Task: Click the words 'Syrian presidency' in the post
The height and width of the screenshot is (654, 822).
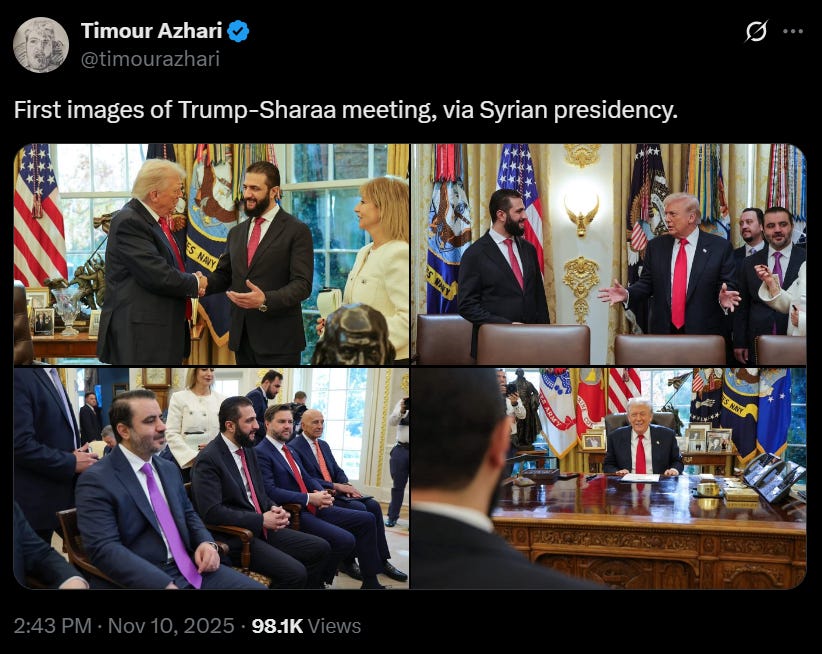Action: (x=578, y=110)
